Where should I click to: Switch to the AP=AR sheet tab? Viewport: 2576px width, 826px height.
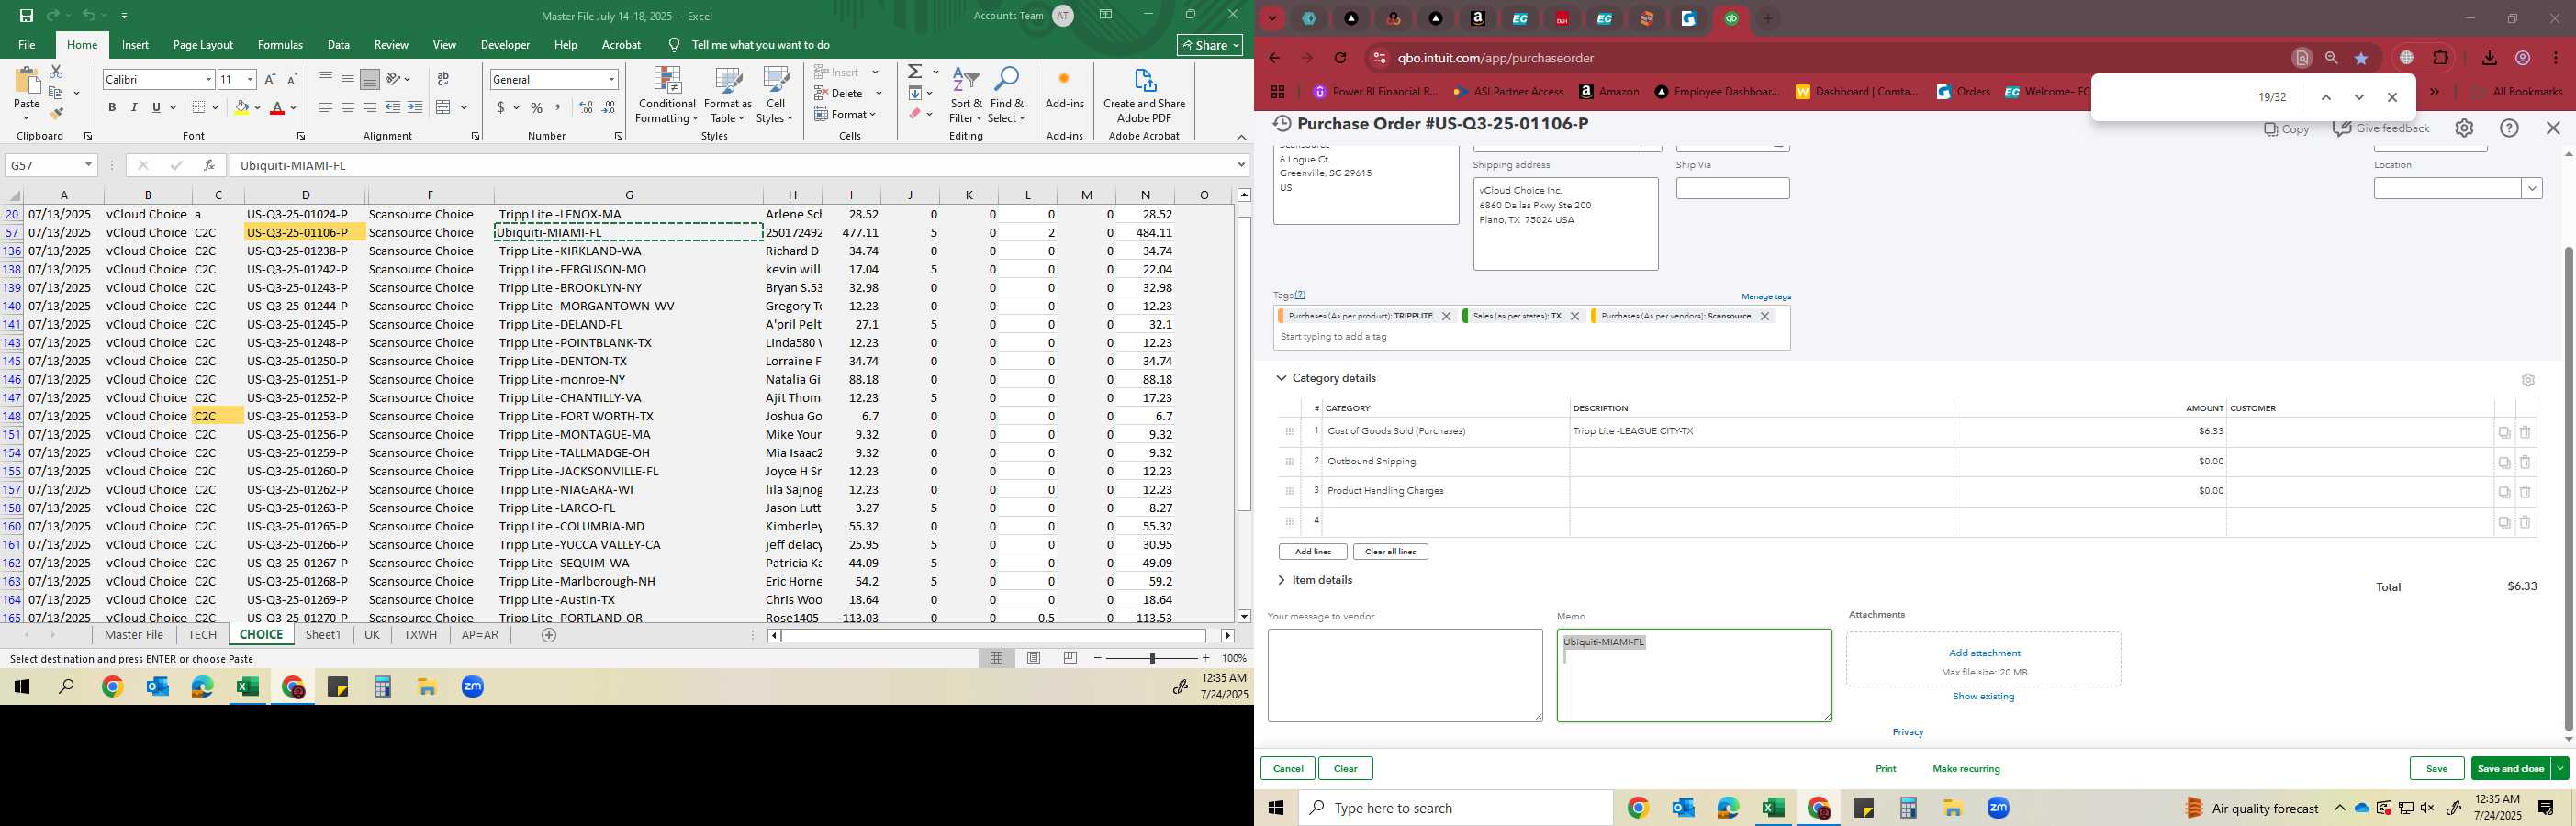pos(480,635)
